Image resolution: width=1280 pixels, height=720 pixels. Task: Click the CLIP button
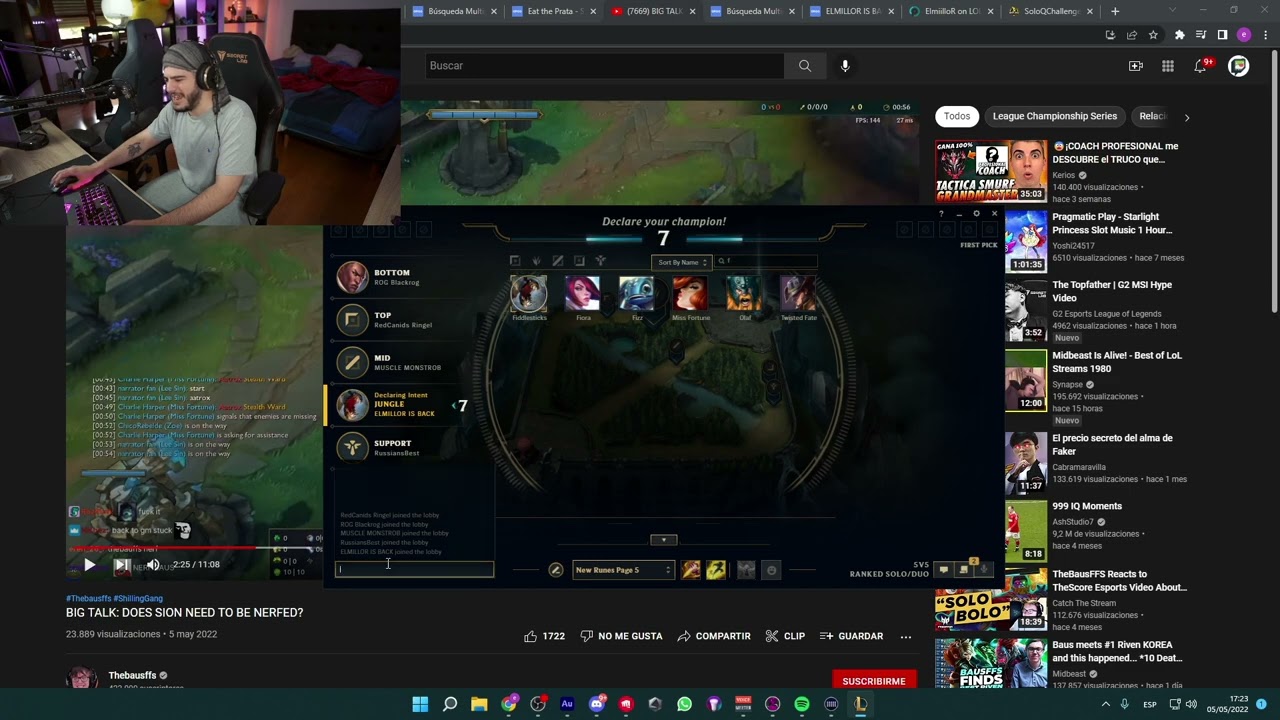(x=785, y=636)
